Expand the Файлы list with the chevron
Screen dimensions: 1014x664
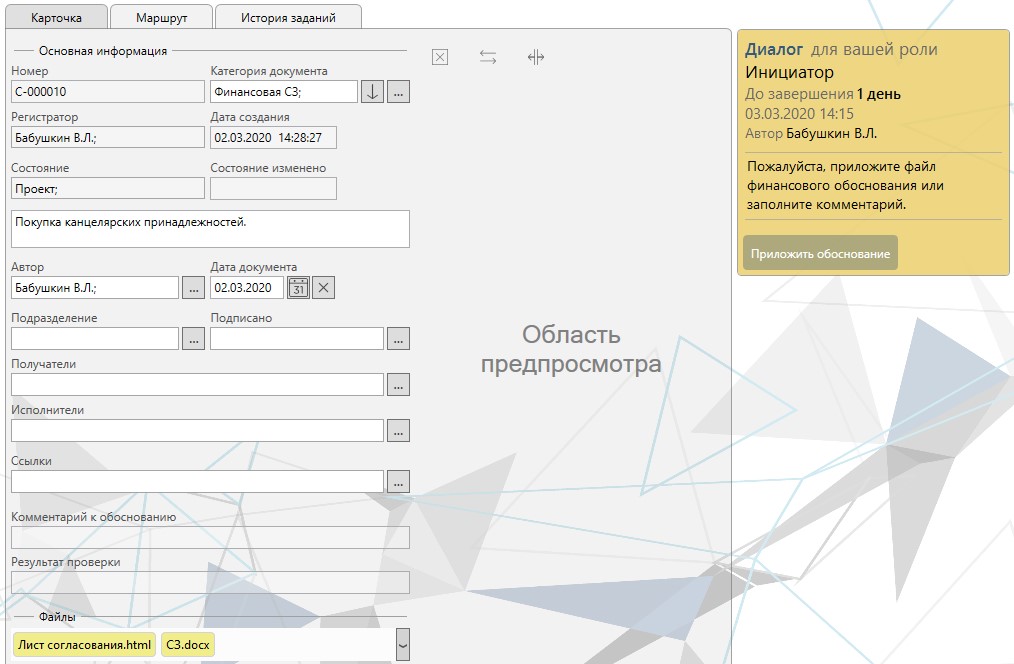pyautogui.click(x=403, y=645)
